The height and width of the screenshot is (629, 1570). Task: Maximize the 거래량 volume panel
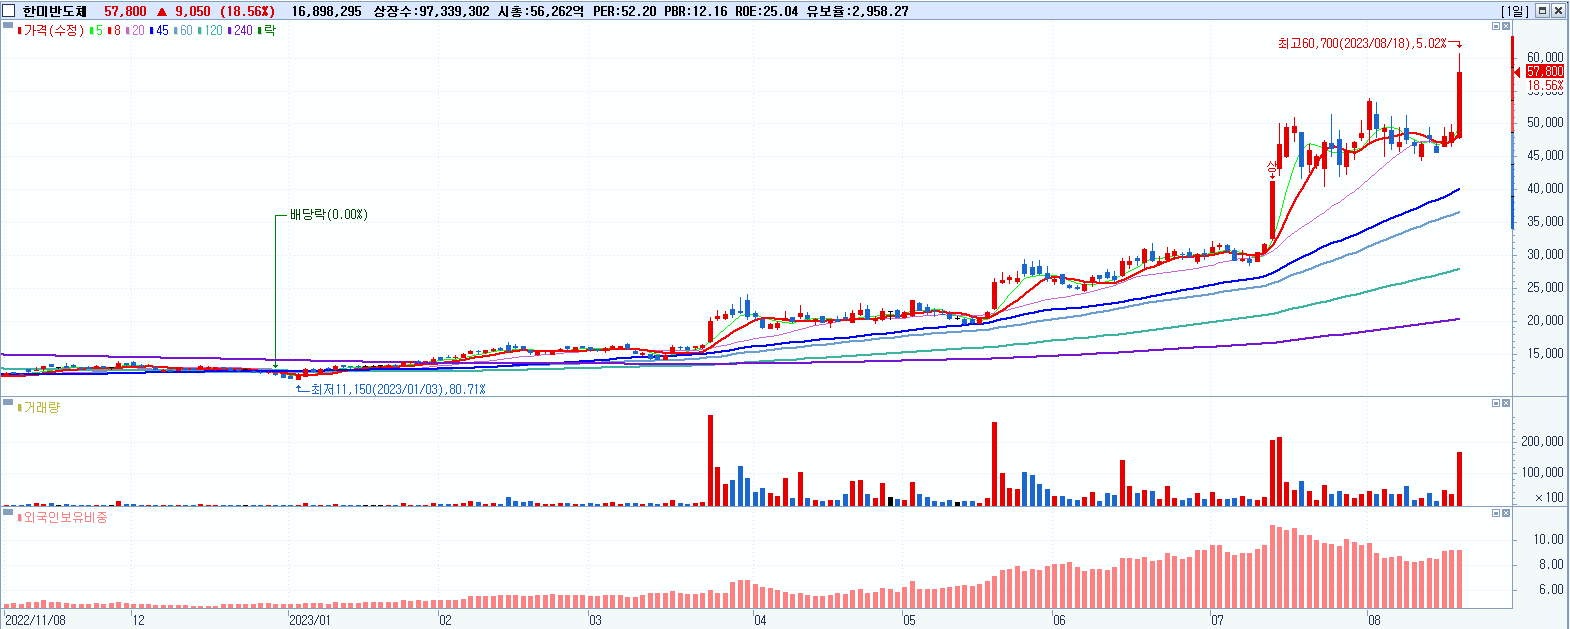coord(1496,403)
